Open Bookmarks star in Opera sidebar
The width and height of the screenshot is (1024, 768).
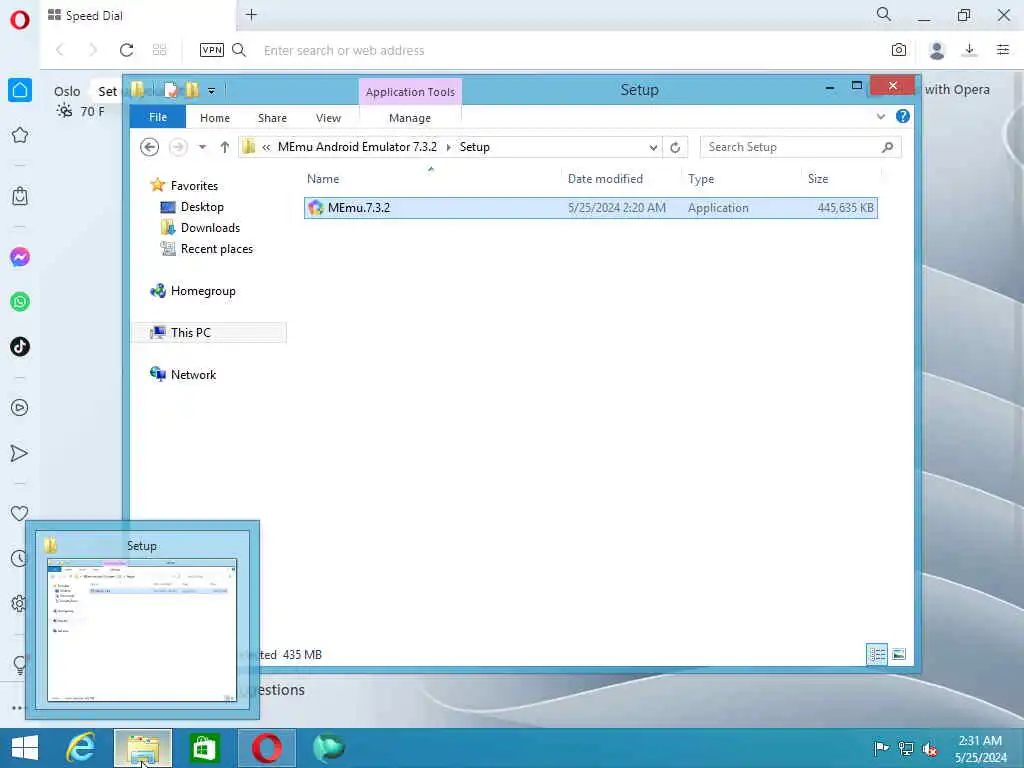pos(20,135)
